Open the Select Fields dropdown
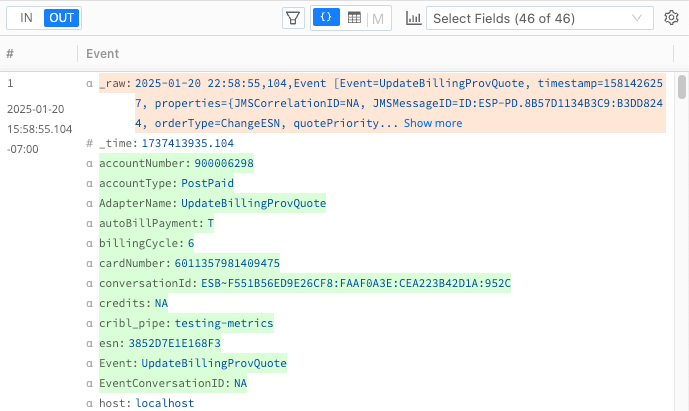The image size is (689, 411). click(540, 18)
